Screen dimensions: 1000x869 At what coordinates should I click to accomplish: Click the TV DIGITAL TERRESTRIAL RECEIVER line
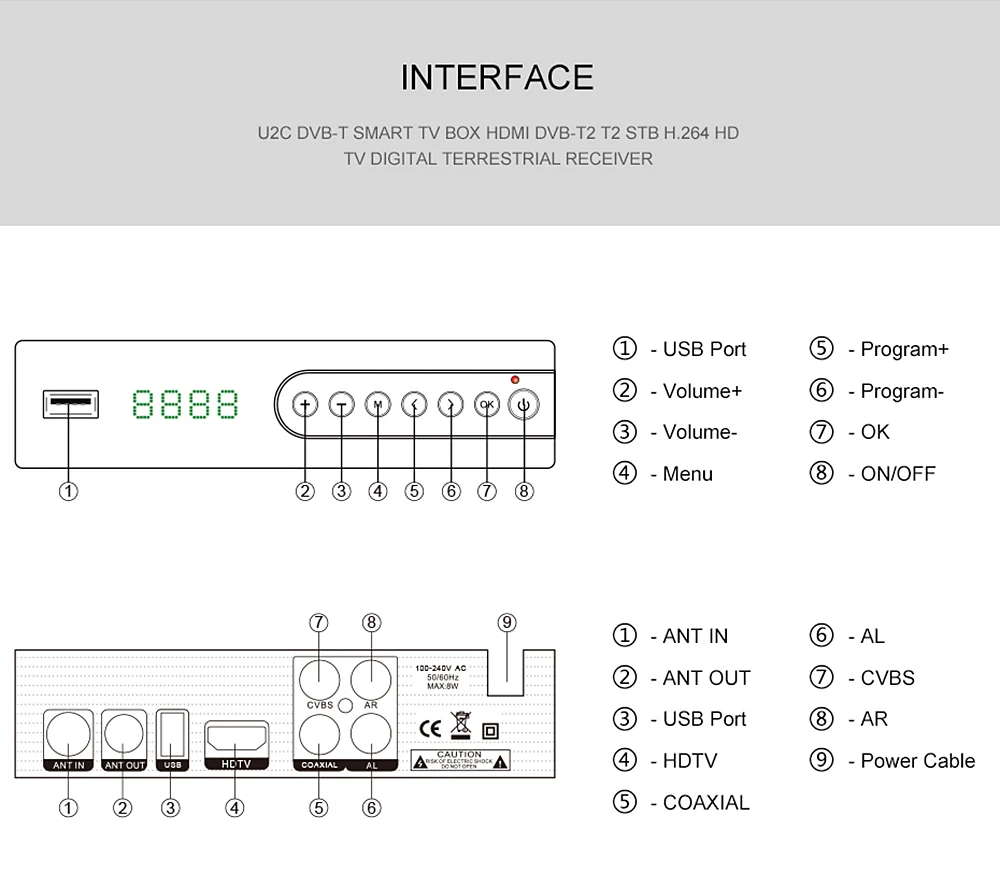498,159
